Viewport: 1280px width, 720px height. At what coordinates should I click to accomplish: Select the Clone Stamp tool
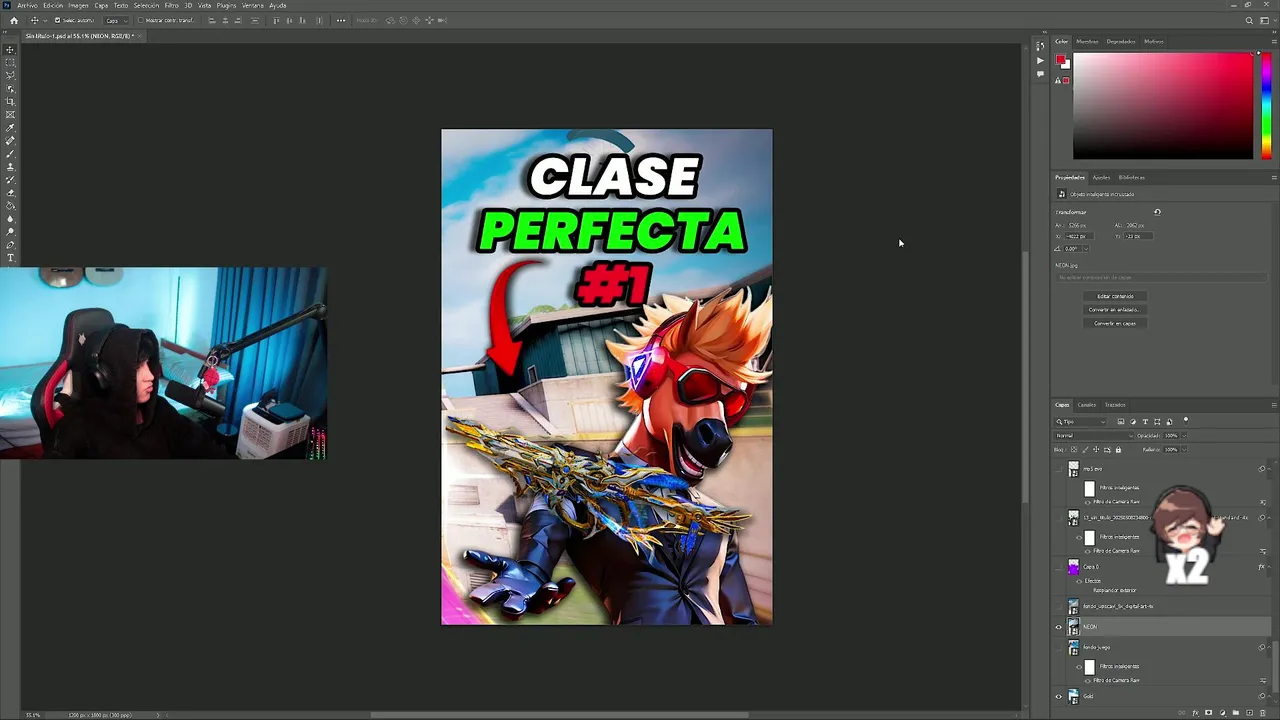(x=10, y=166)
